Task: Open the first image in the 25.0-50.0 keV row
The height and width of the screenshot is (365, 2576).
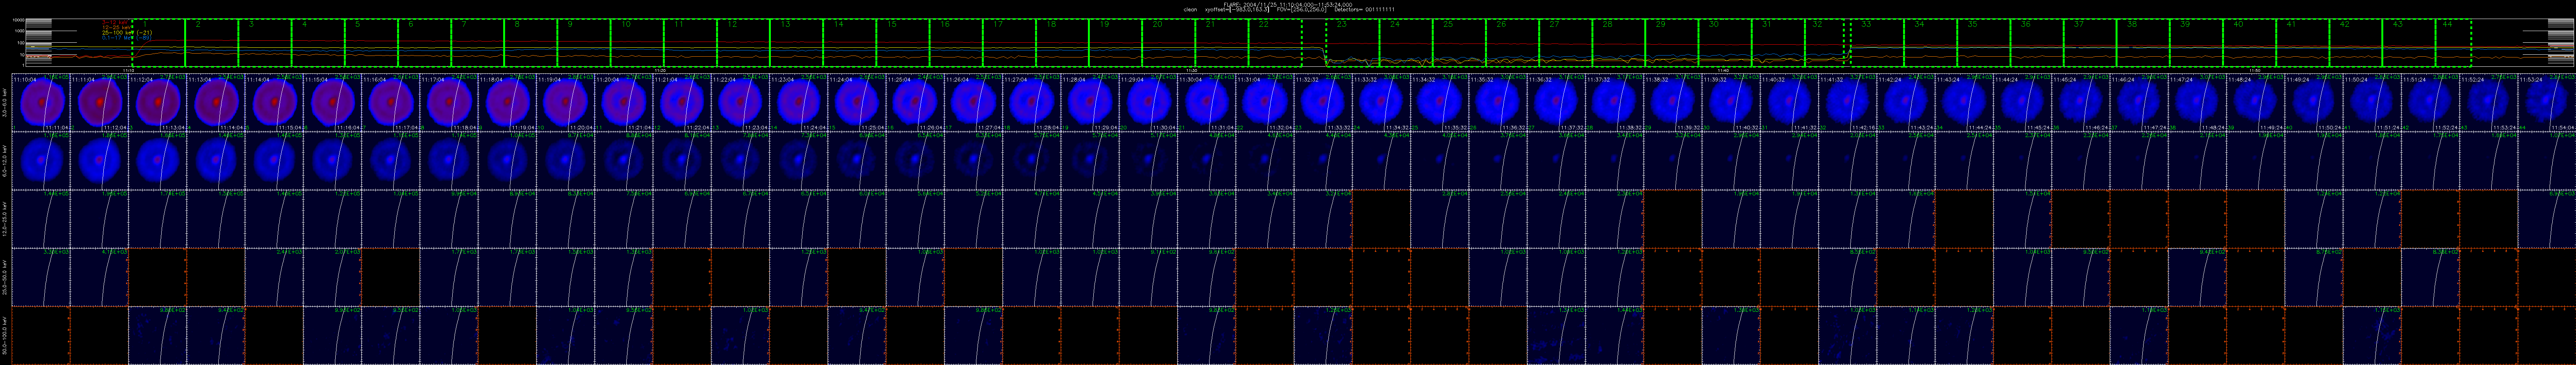Action: tap(42, 276)
